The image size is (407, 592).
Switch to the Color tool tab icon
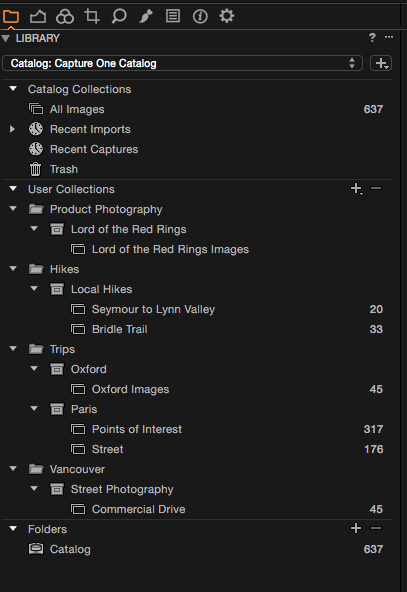pos(65,16)
